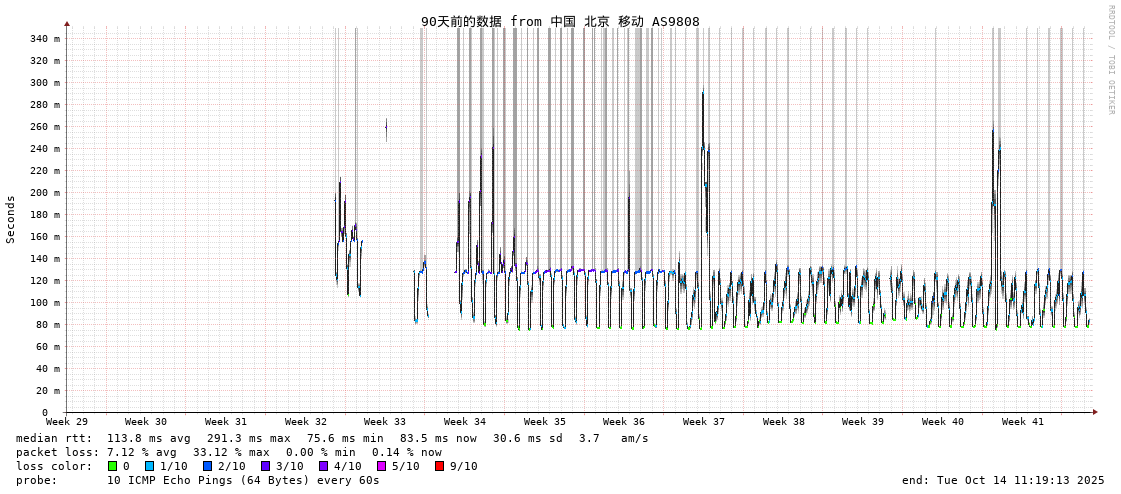Click the Week 29 label on time axis

point(67,422)
